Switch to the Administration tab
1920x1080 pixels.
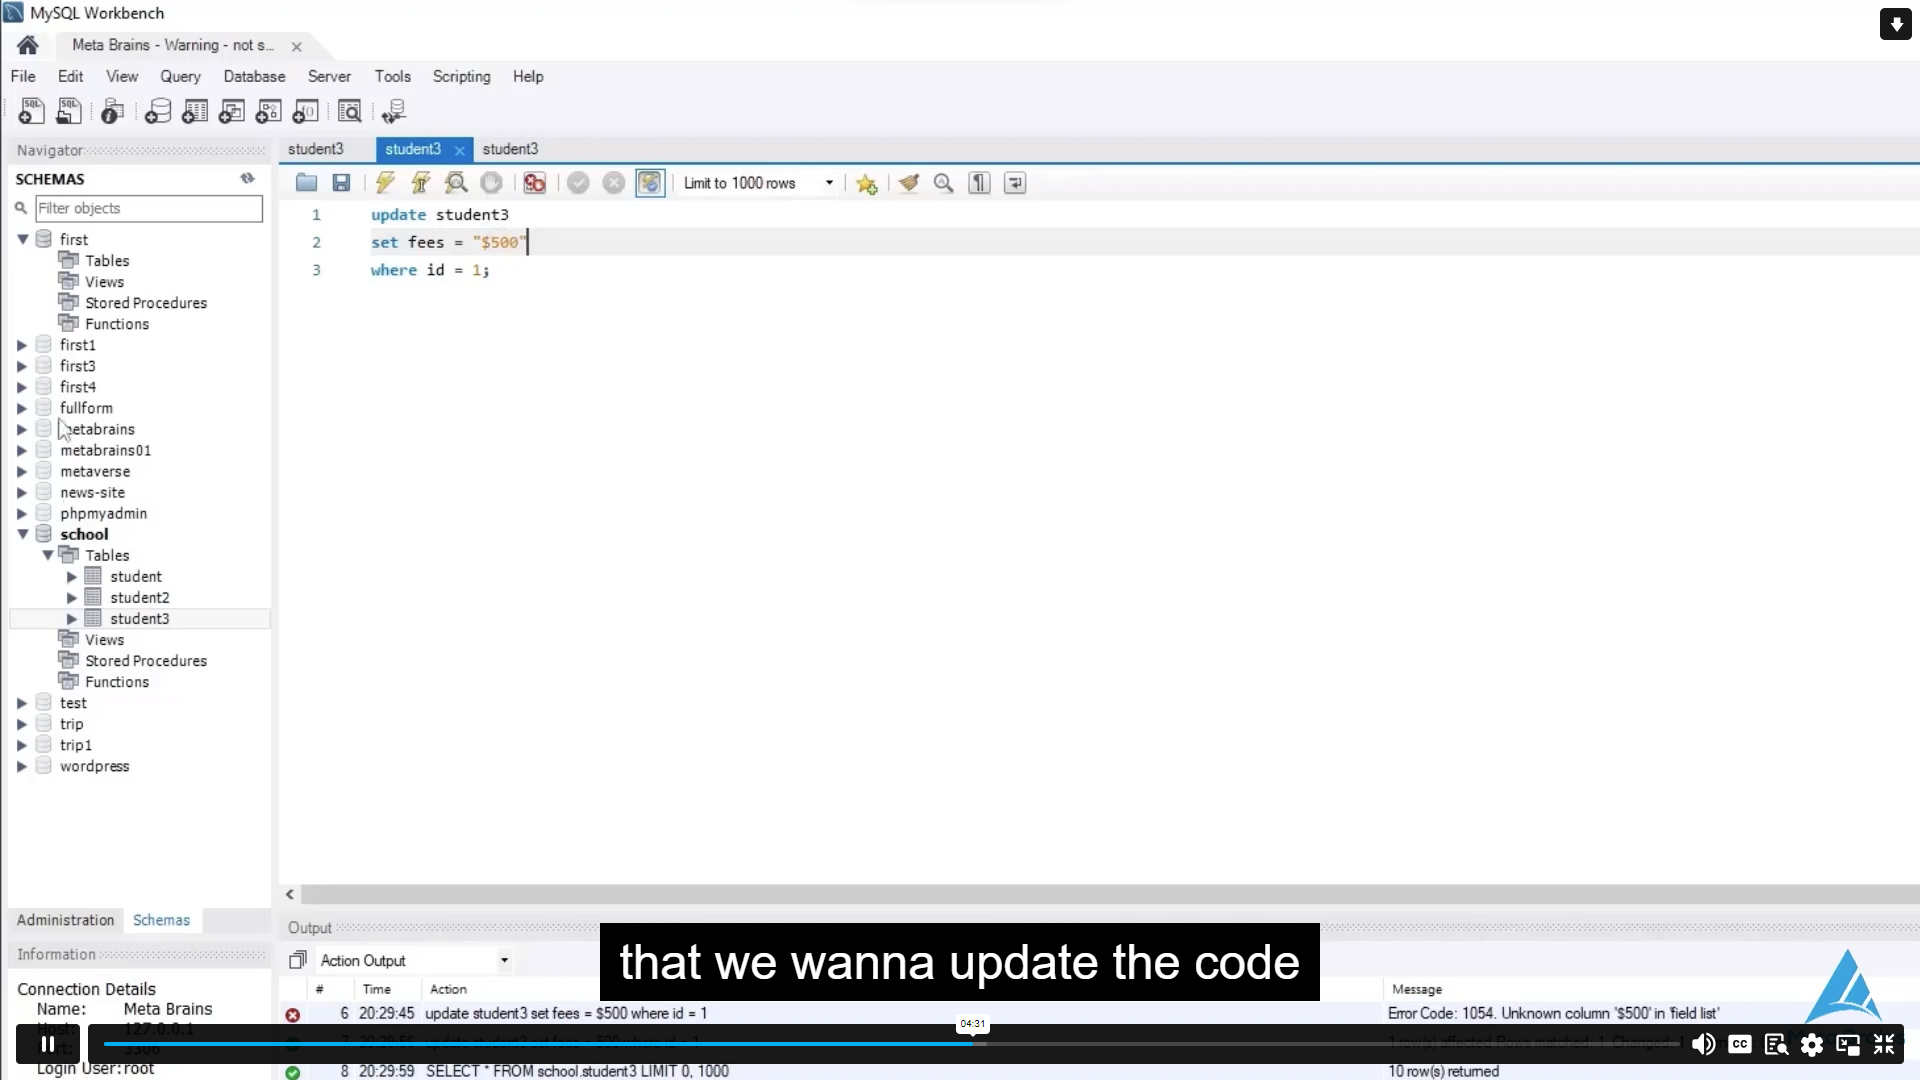click(65, 920)
